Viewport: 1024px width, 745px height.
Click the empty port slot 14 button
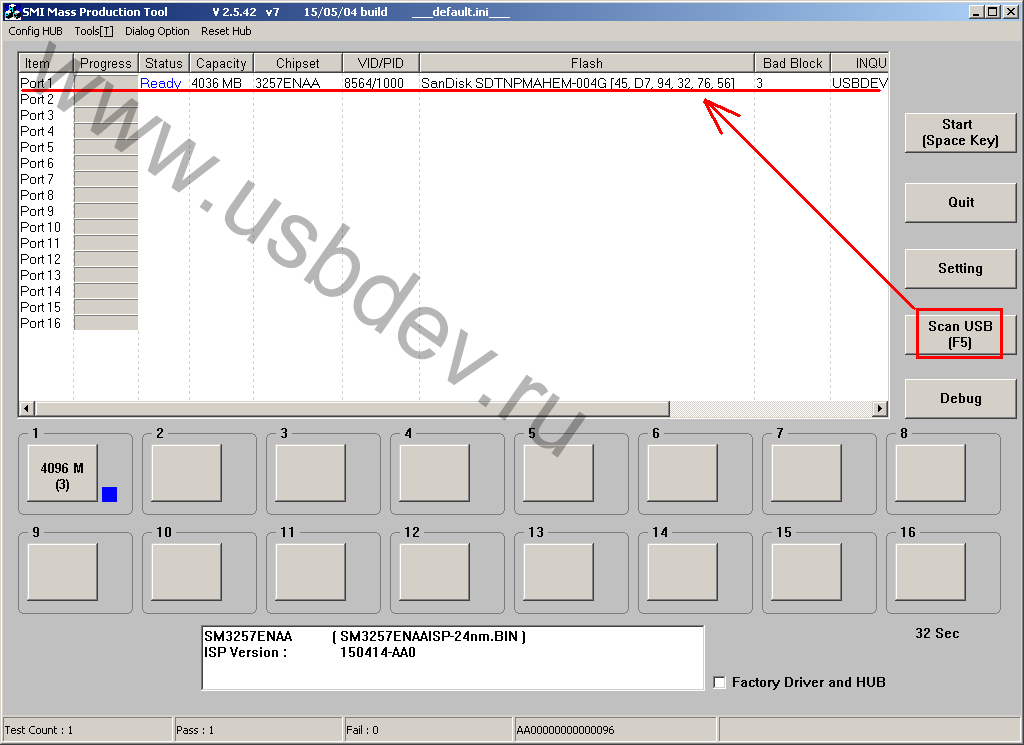coord(682,572)
